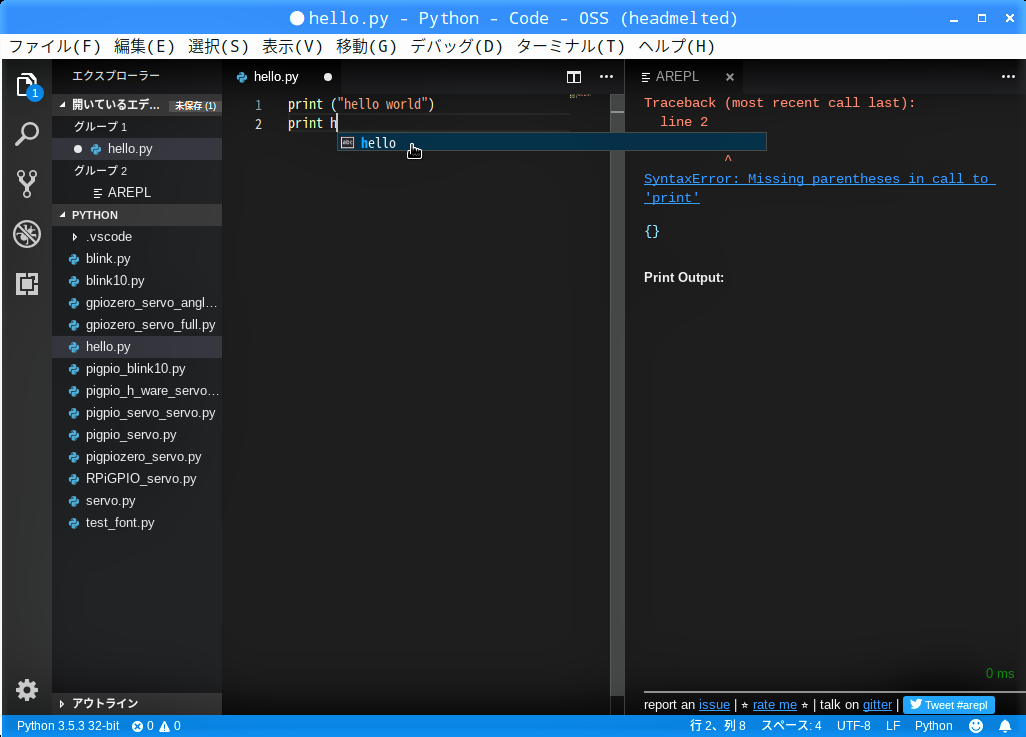Select Python 3.5.3 32-bit interpreter in status bar
The height and width of the screenshot is (737, 1026).
68,726
